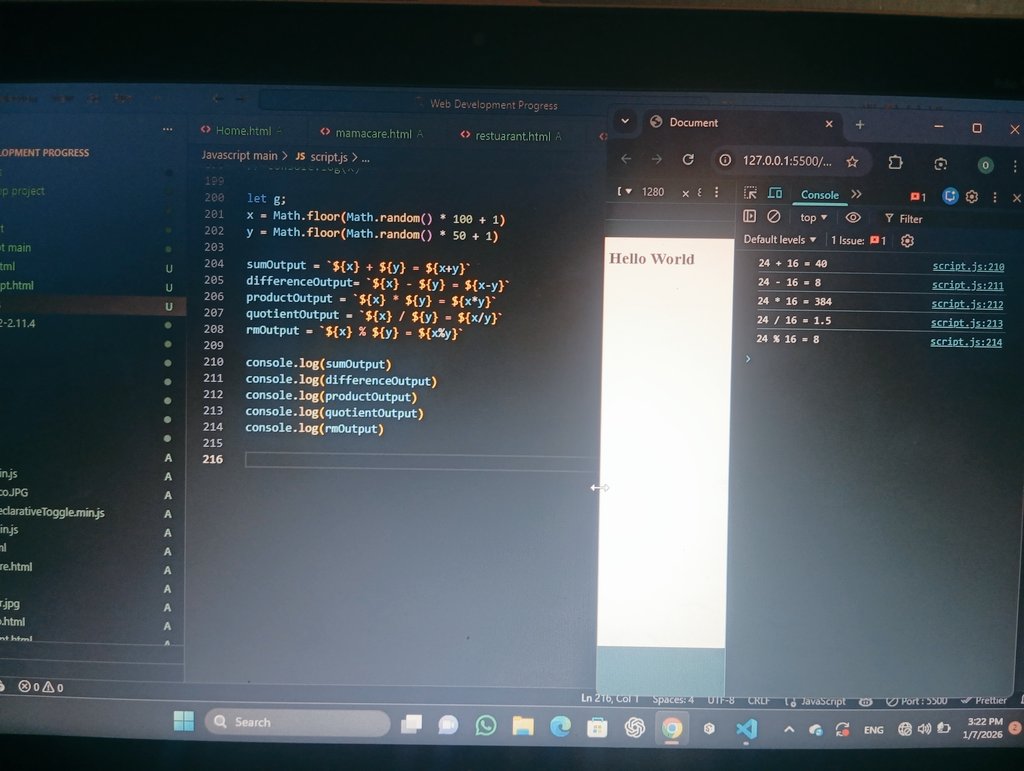Open a new Chrome tab with plus button
The image size is (1024, 771).
click(x=859, y=125)
